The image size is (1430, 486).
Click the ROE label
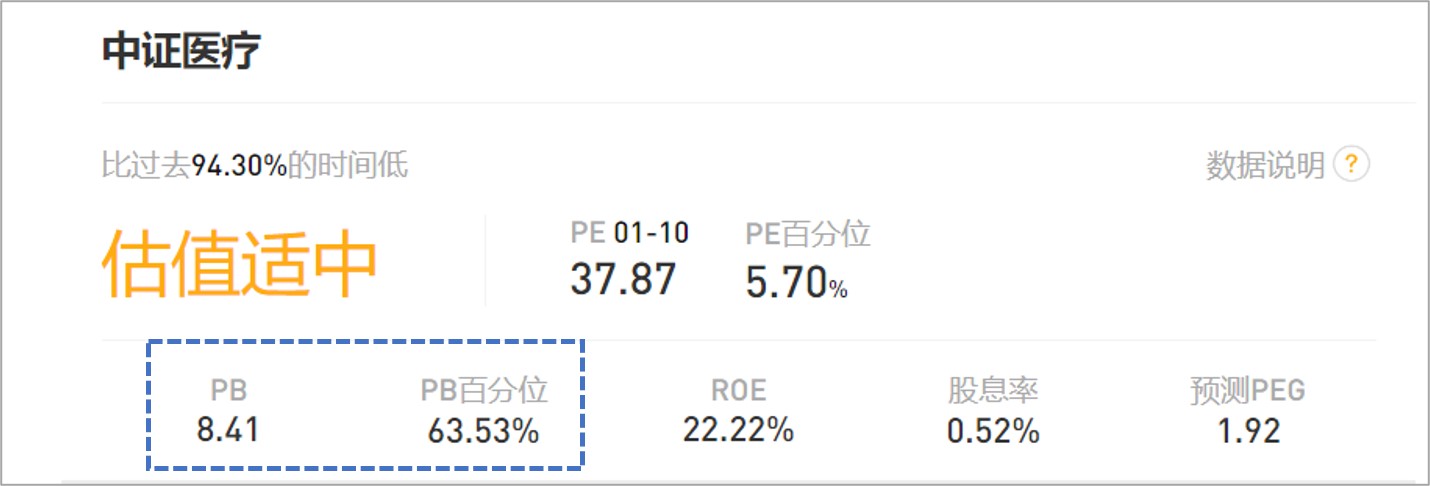738,390
